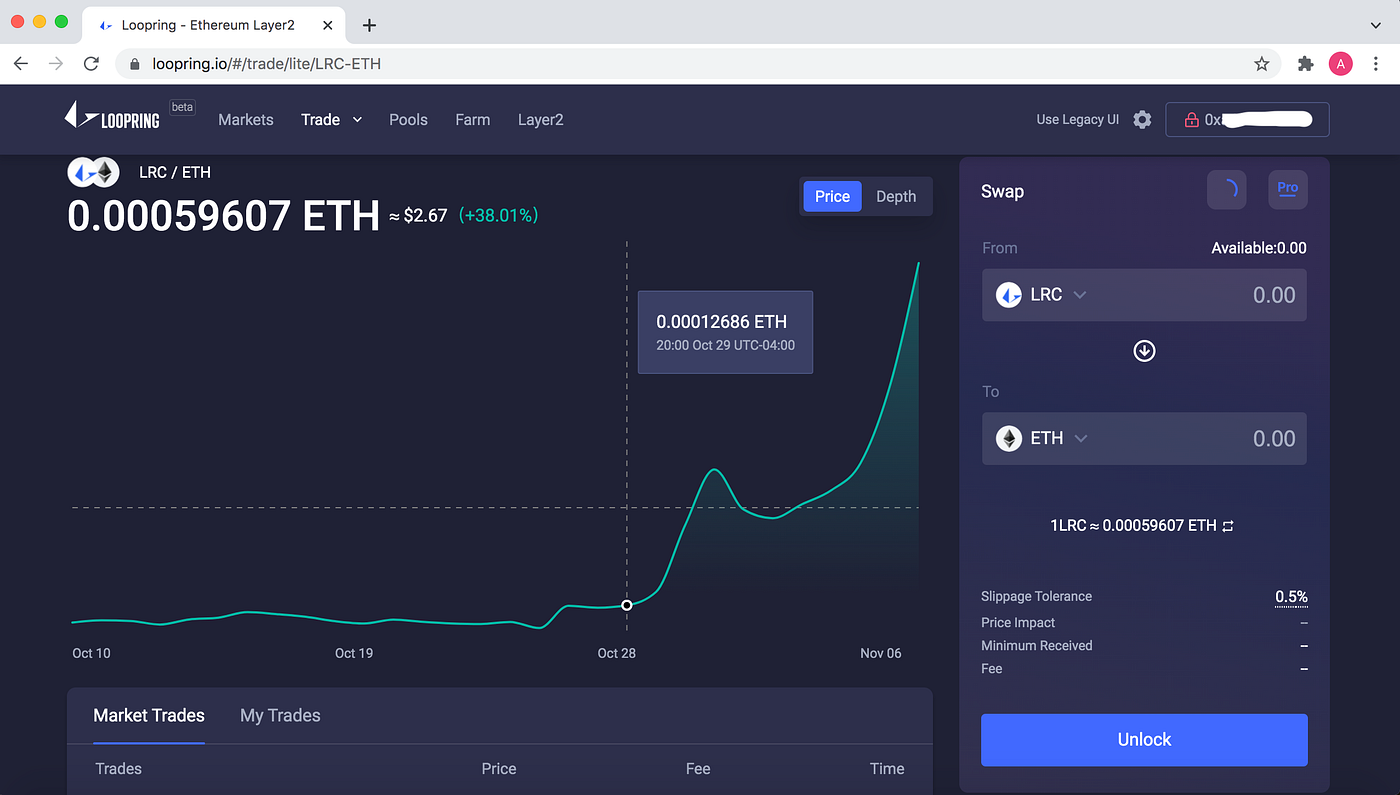Click the 1LRC ≈ 0.00059607 ETH rate text
The height and width of the screenshot is (795, 1400).
(x=1133, y=525)
